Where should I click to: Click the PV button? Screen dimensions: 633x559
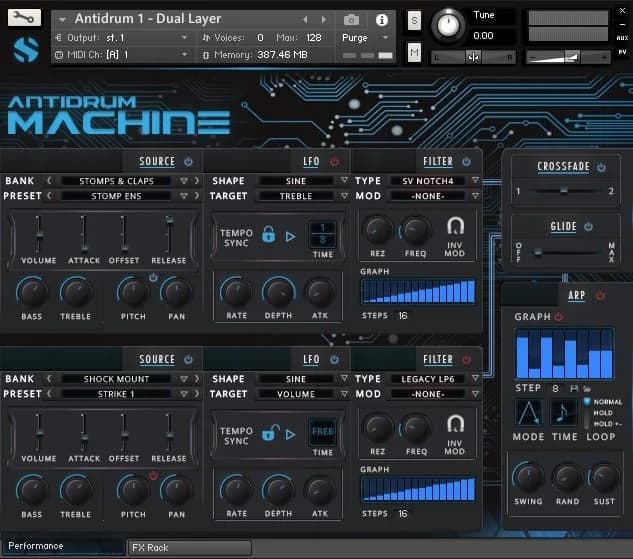pyautogui.click(x=622, y=52)
